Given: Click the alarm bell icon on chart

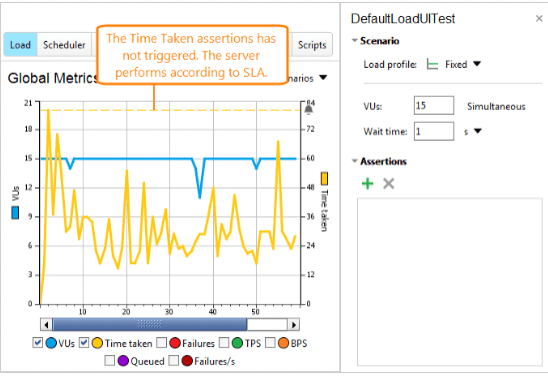Looking at the screenshot, I should [309, 110].
